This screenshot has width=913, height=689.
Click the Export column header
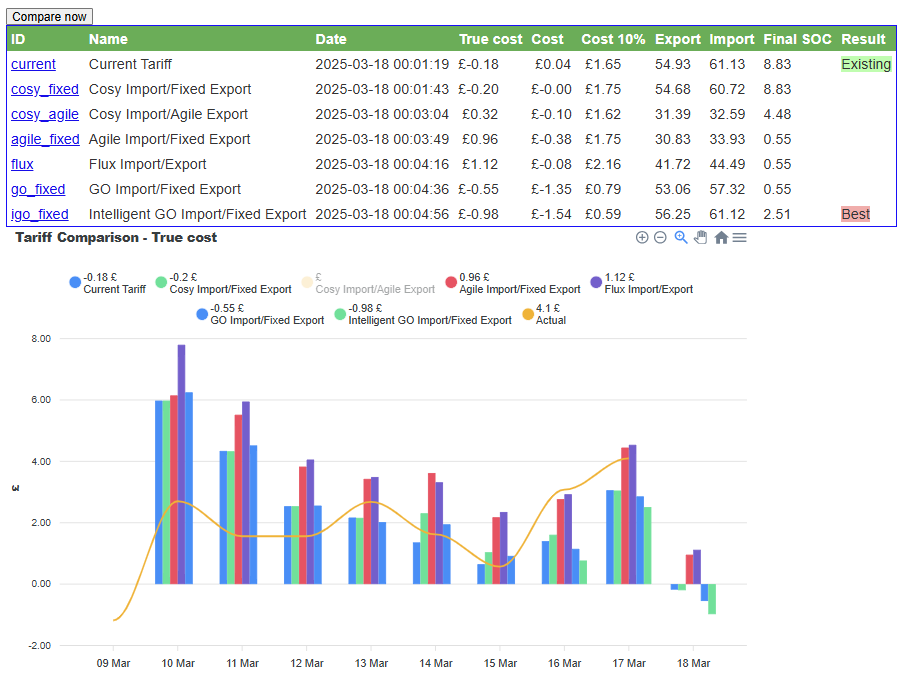coord(678,39)
